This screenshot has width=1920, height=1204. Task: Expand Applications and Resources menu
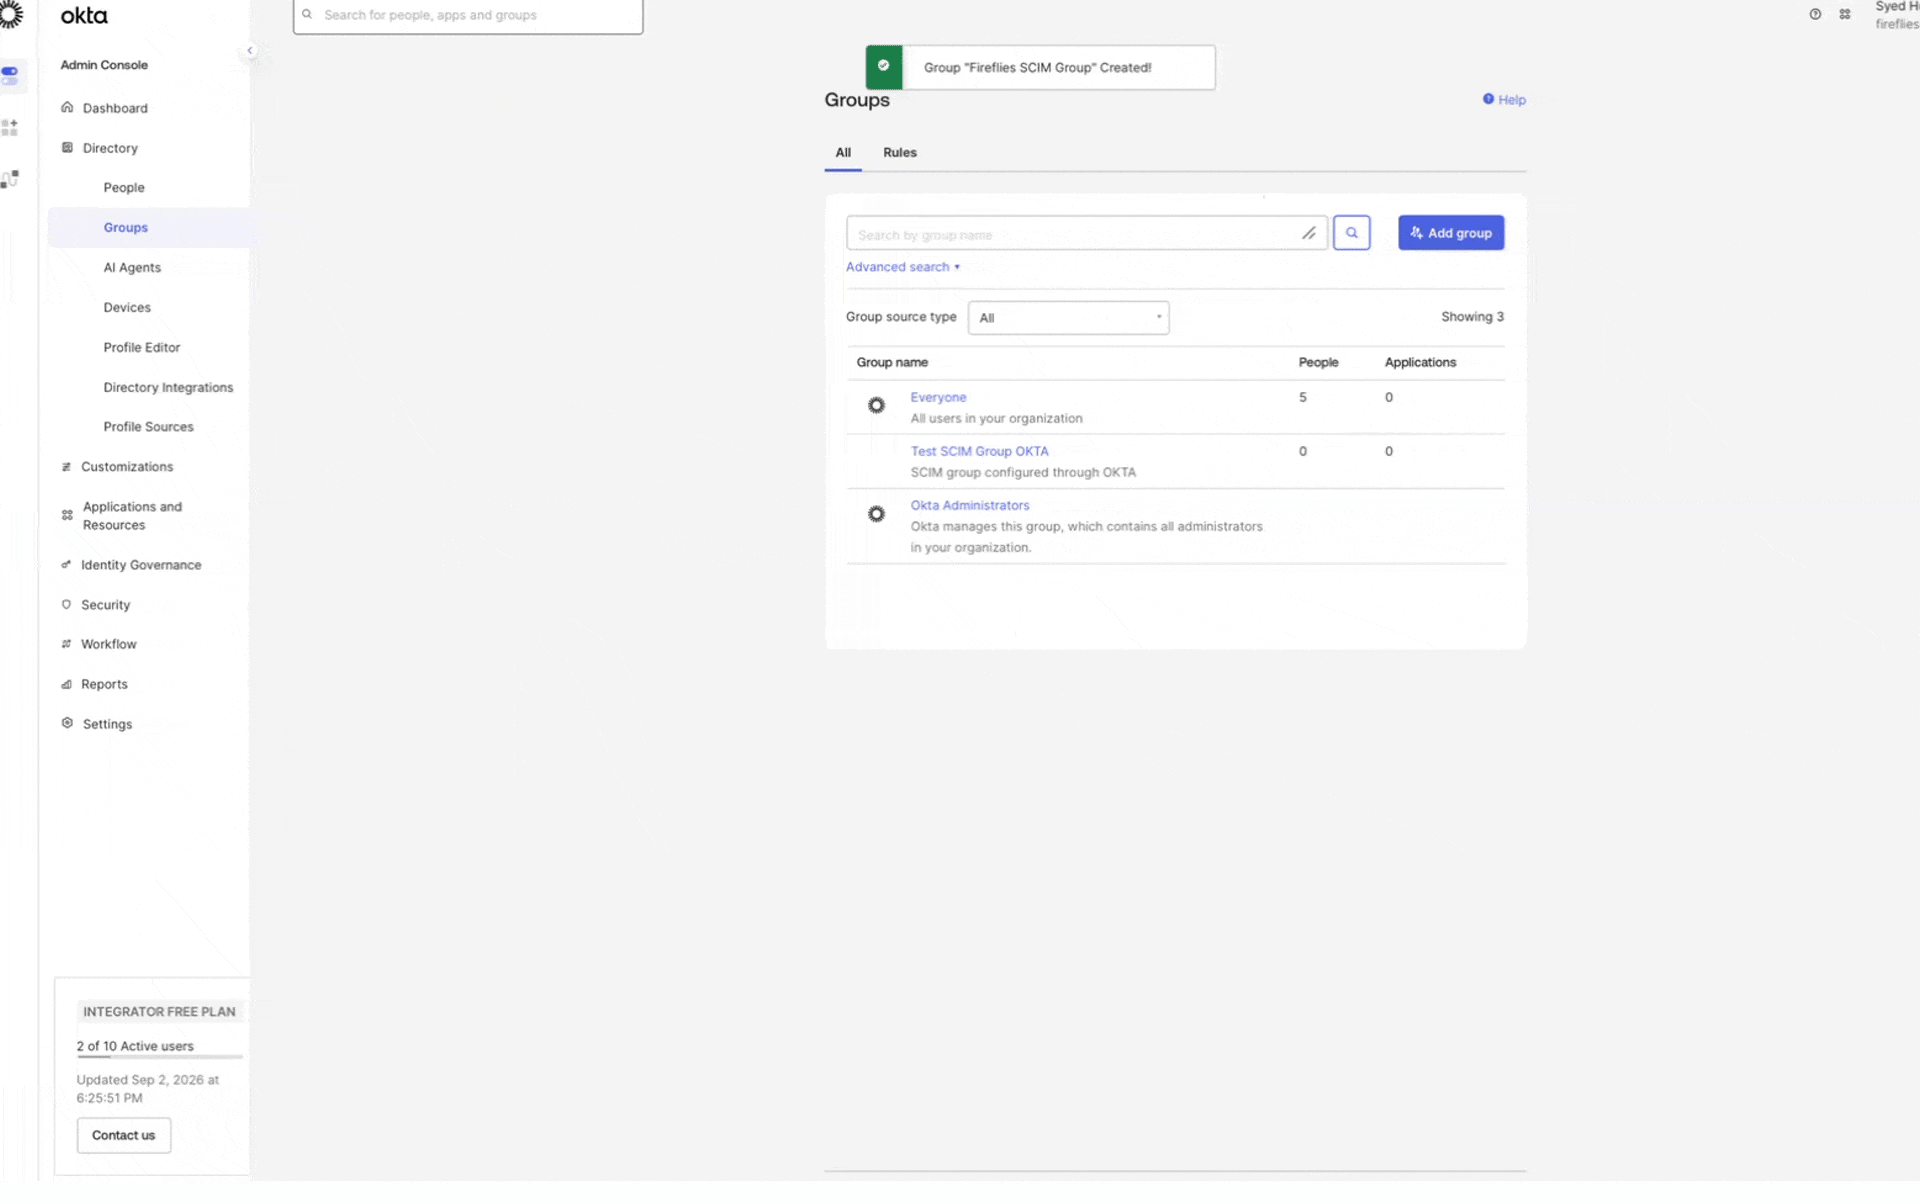132,516
